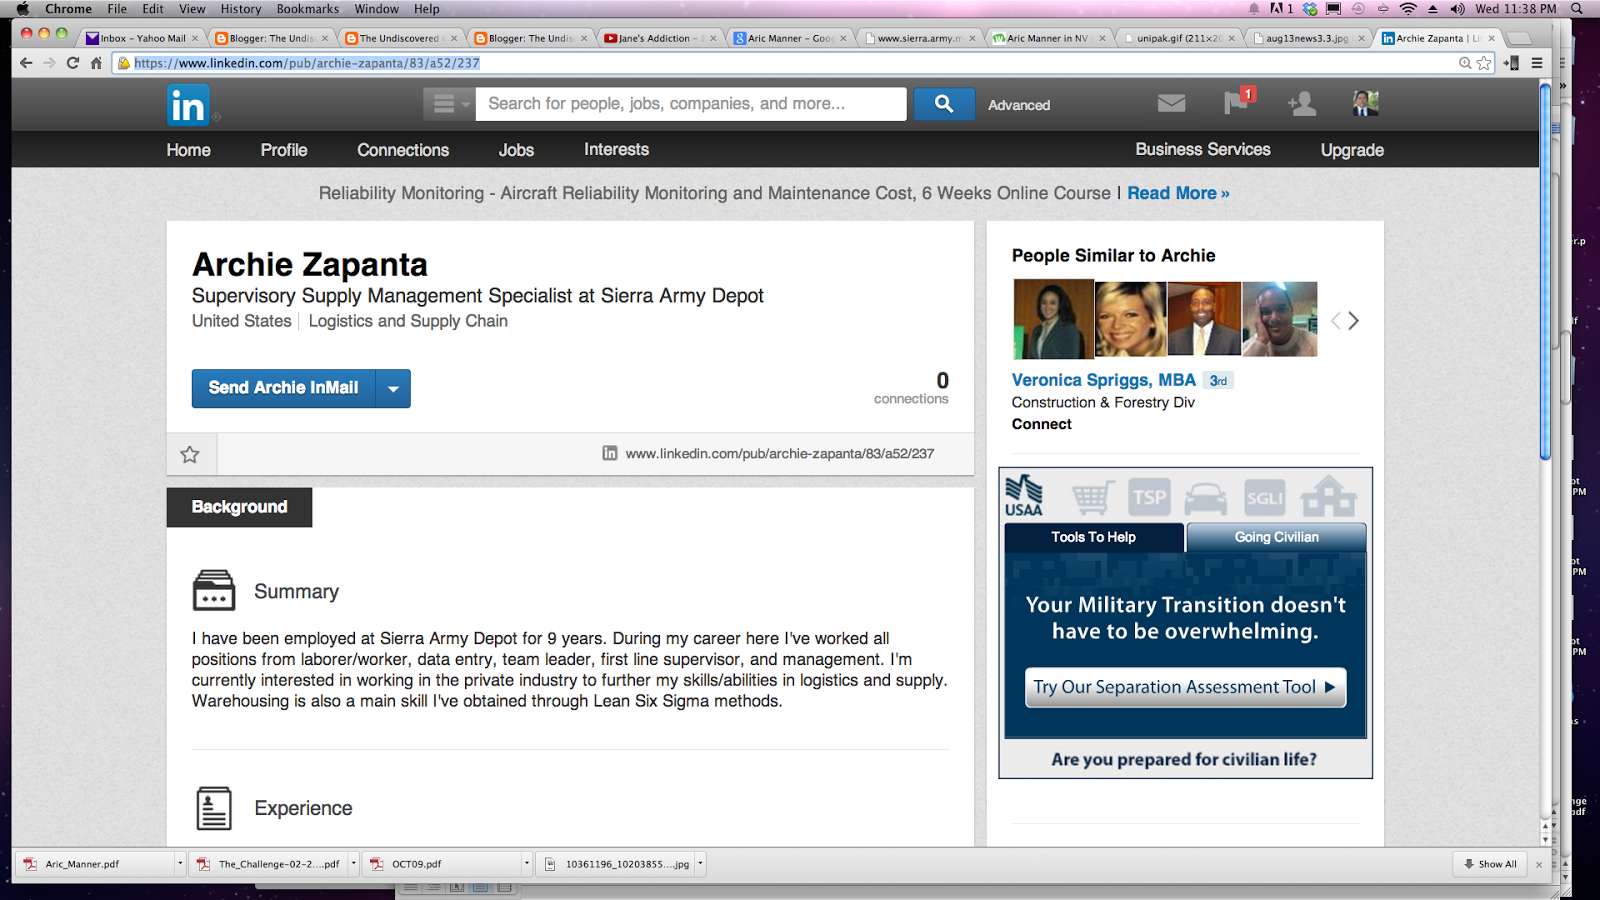Screen dimensions: 1600x900
Task: Open Aric_Manner.pdf download options arrow
Action: (x=180, y=864)
